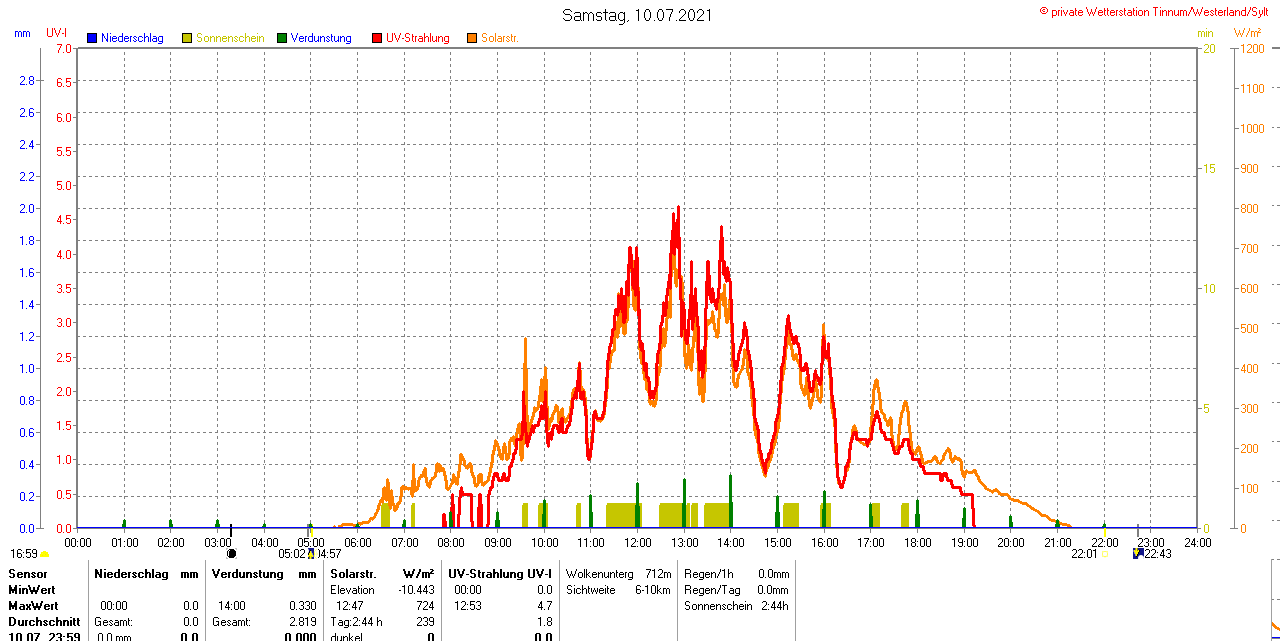Click the Wolkenunterg. 712m value
The height and width of the screenshot is (641, 1280).
pyautogui.click(x=618, y=574)
